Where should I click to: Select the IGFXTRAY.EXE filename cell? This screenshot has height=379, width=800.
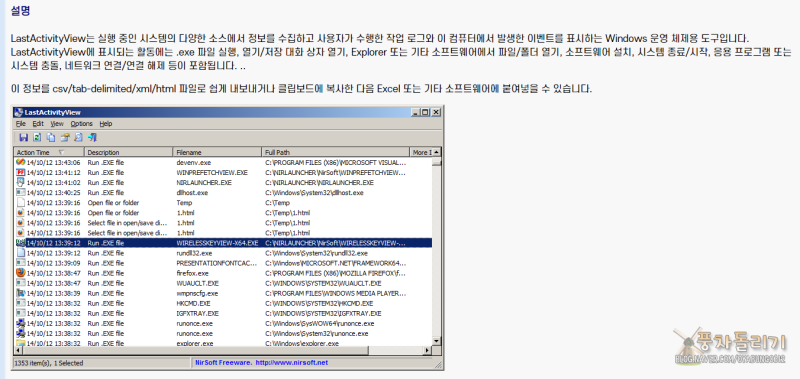(197, 313)
